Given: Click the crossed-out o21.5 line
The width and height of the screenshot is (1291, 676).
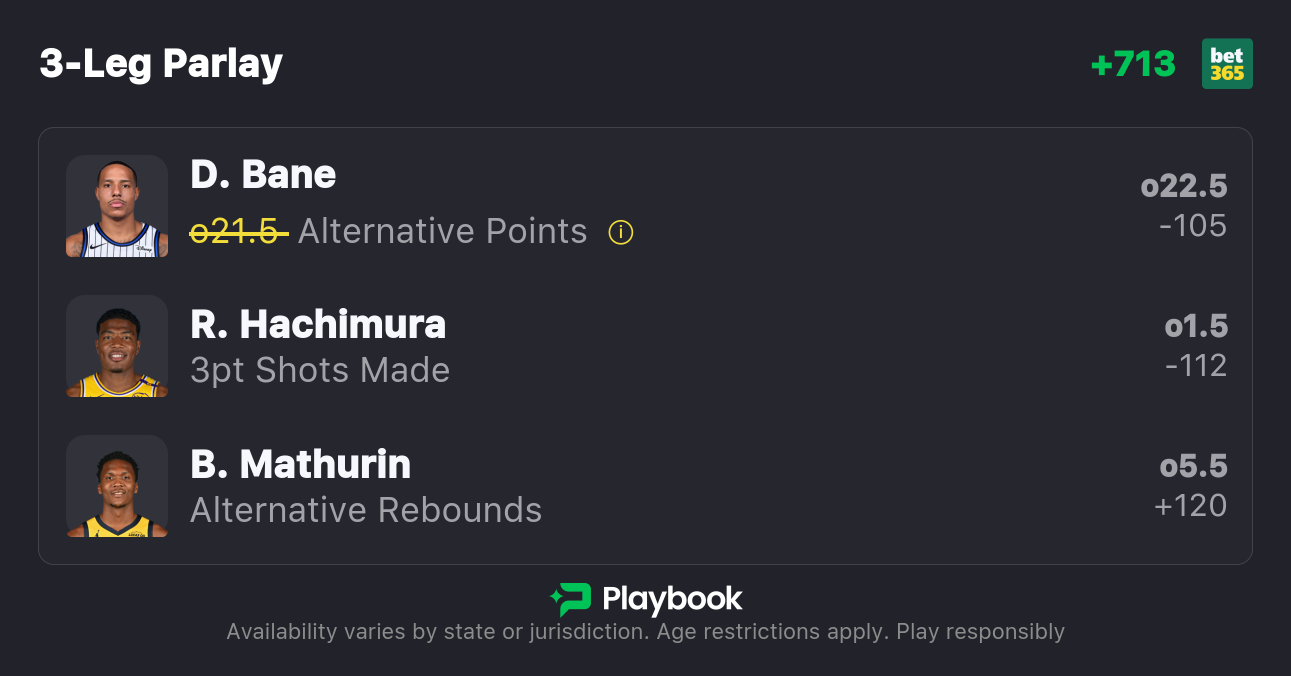Looking at the screenshot, I should click(239, 232).
